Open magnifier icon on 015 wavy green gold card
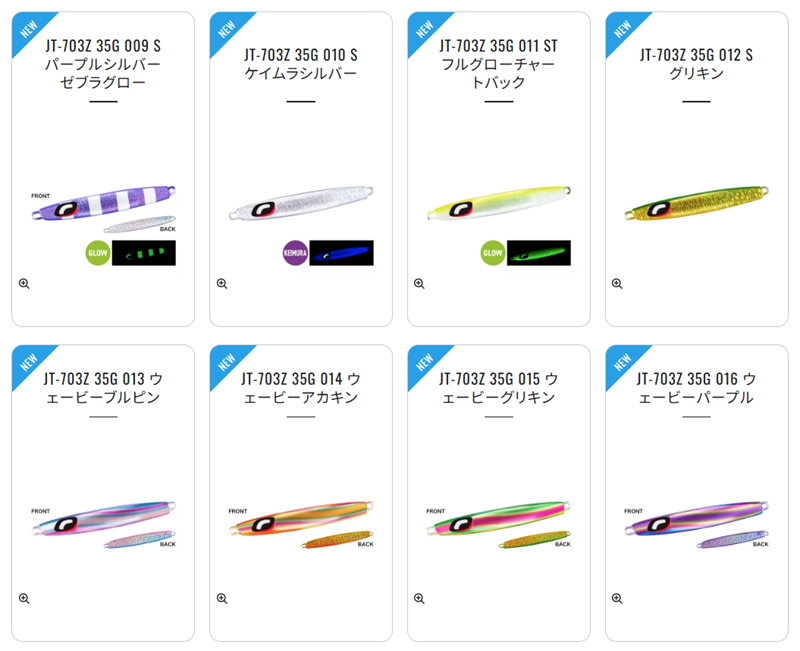The height and width of the screenshot is (651, 800). click(x=419, y=598)
